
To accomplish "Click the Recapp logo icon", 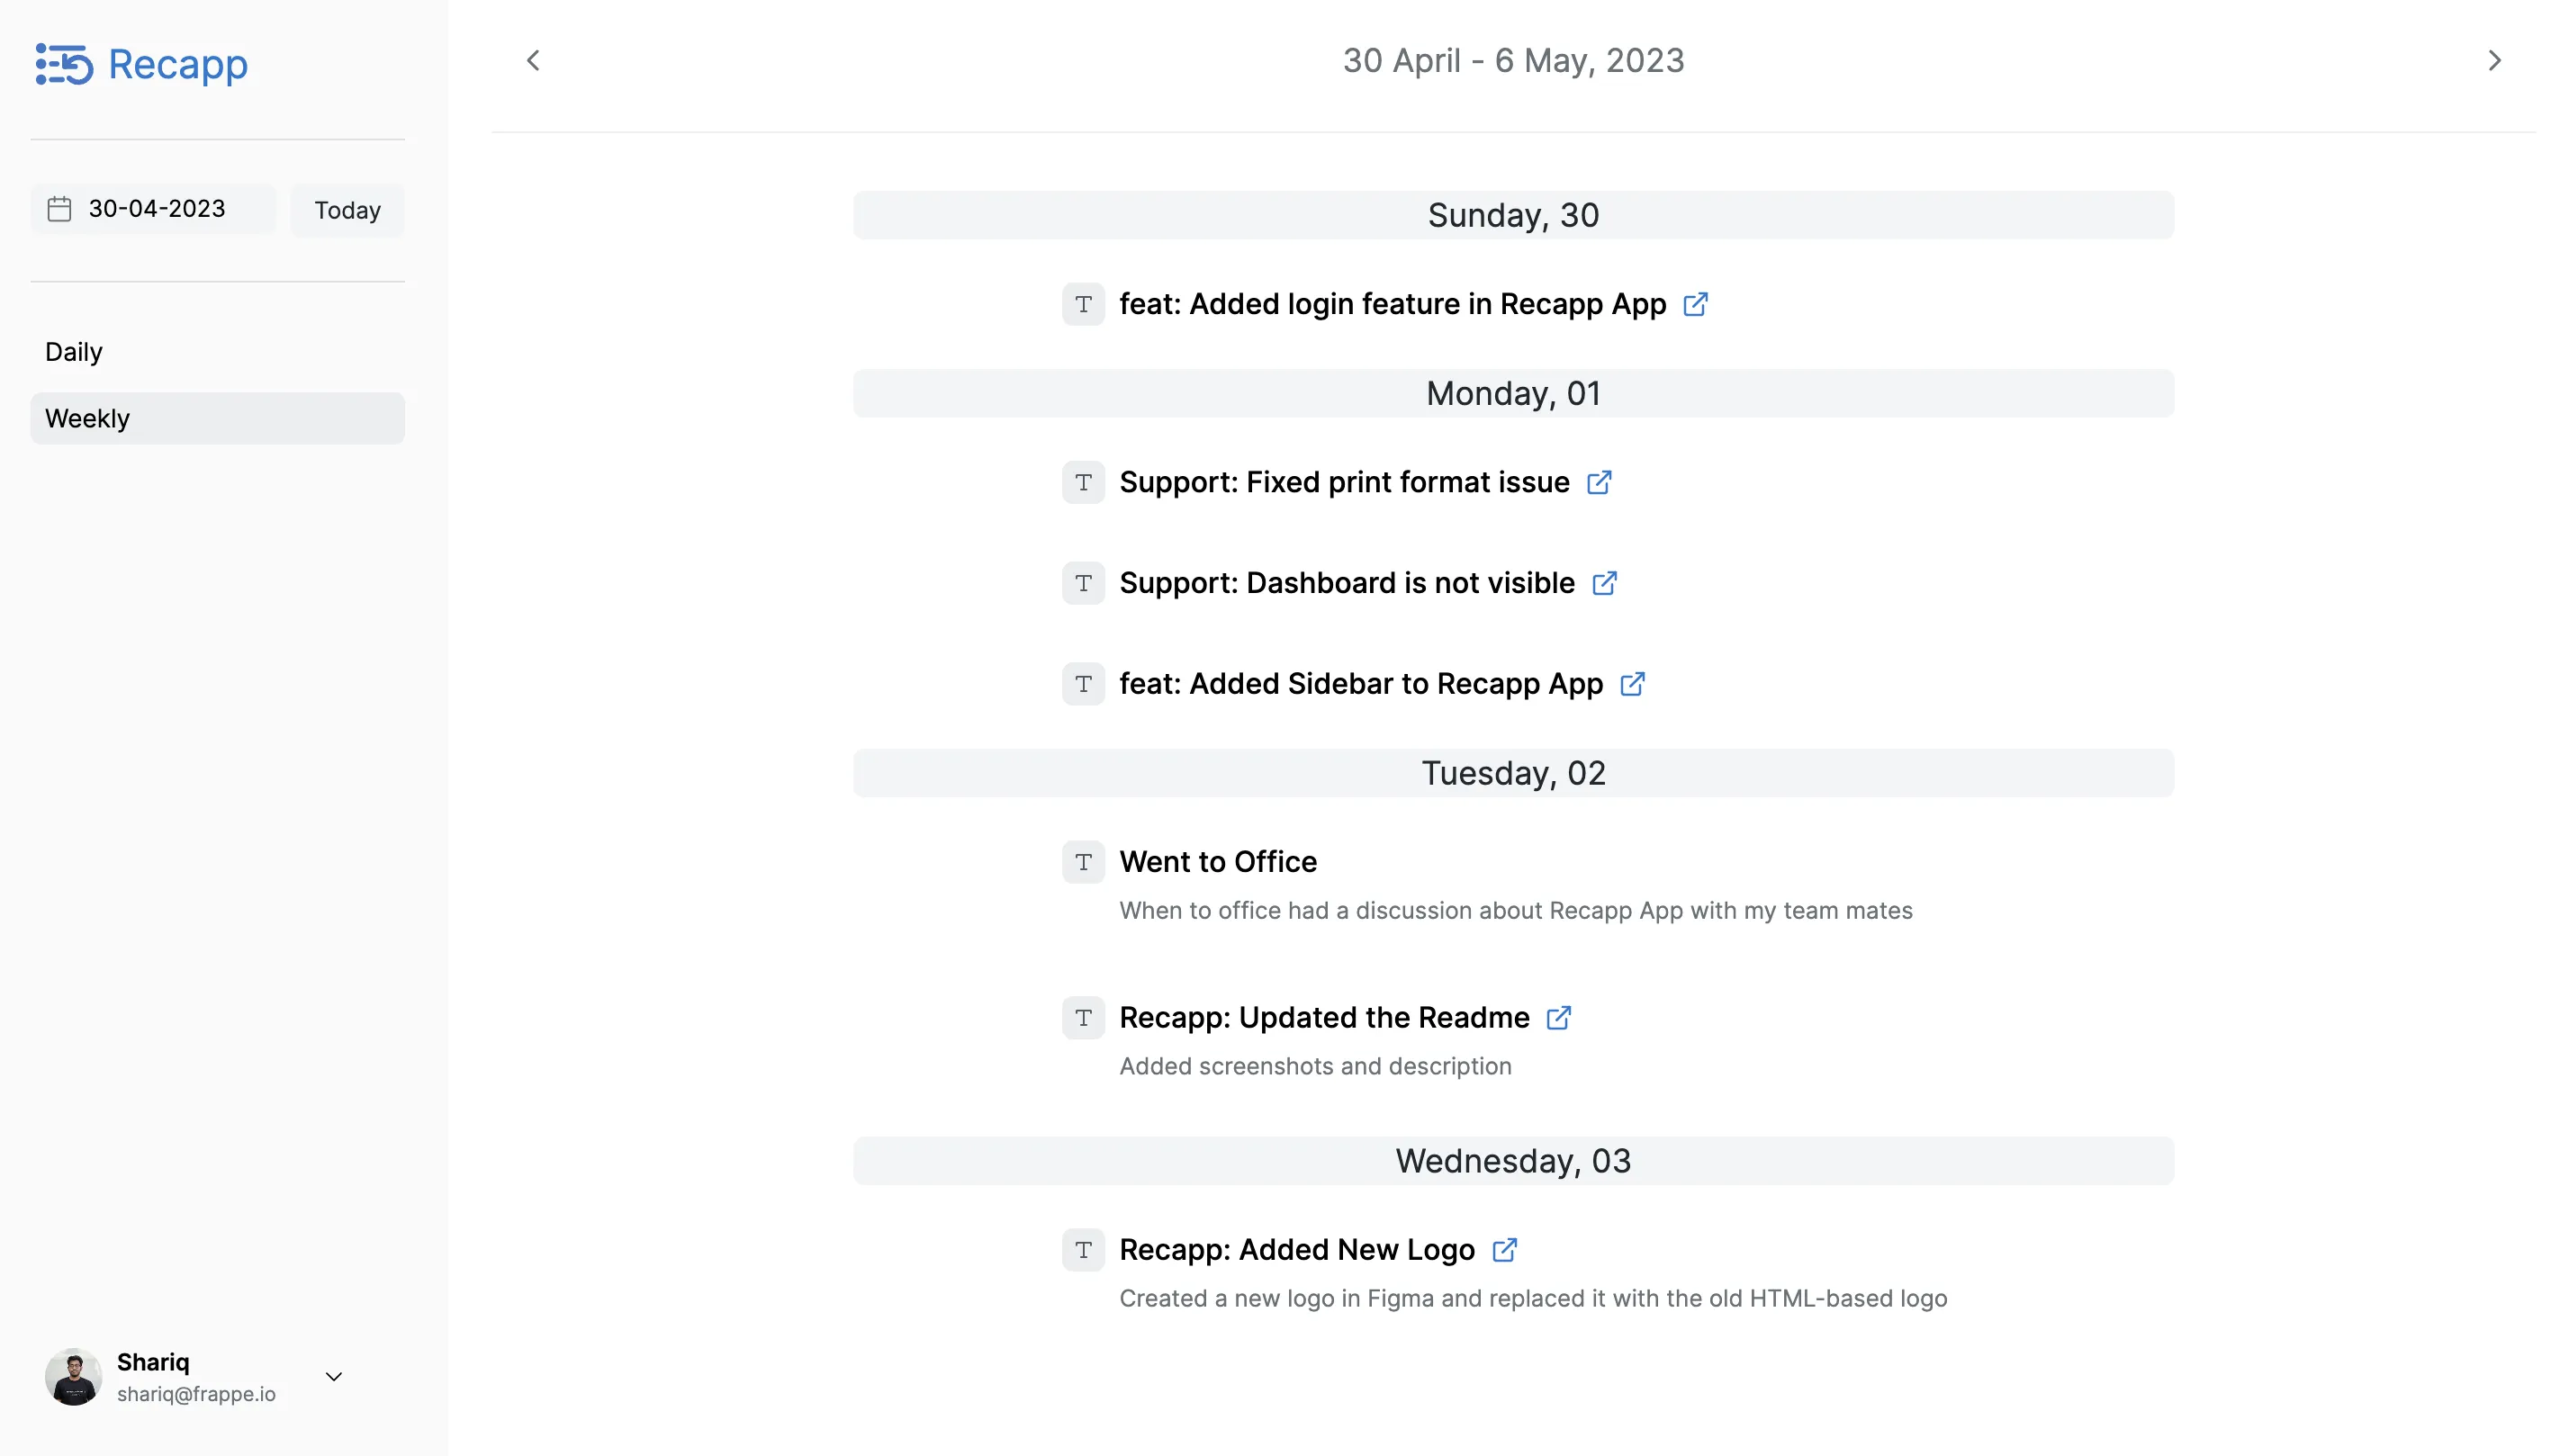I will (64, 64).
